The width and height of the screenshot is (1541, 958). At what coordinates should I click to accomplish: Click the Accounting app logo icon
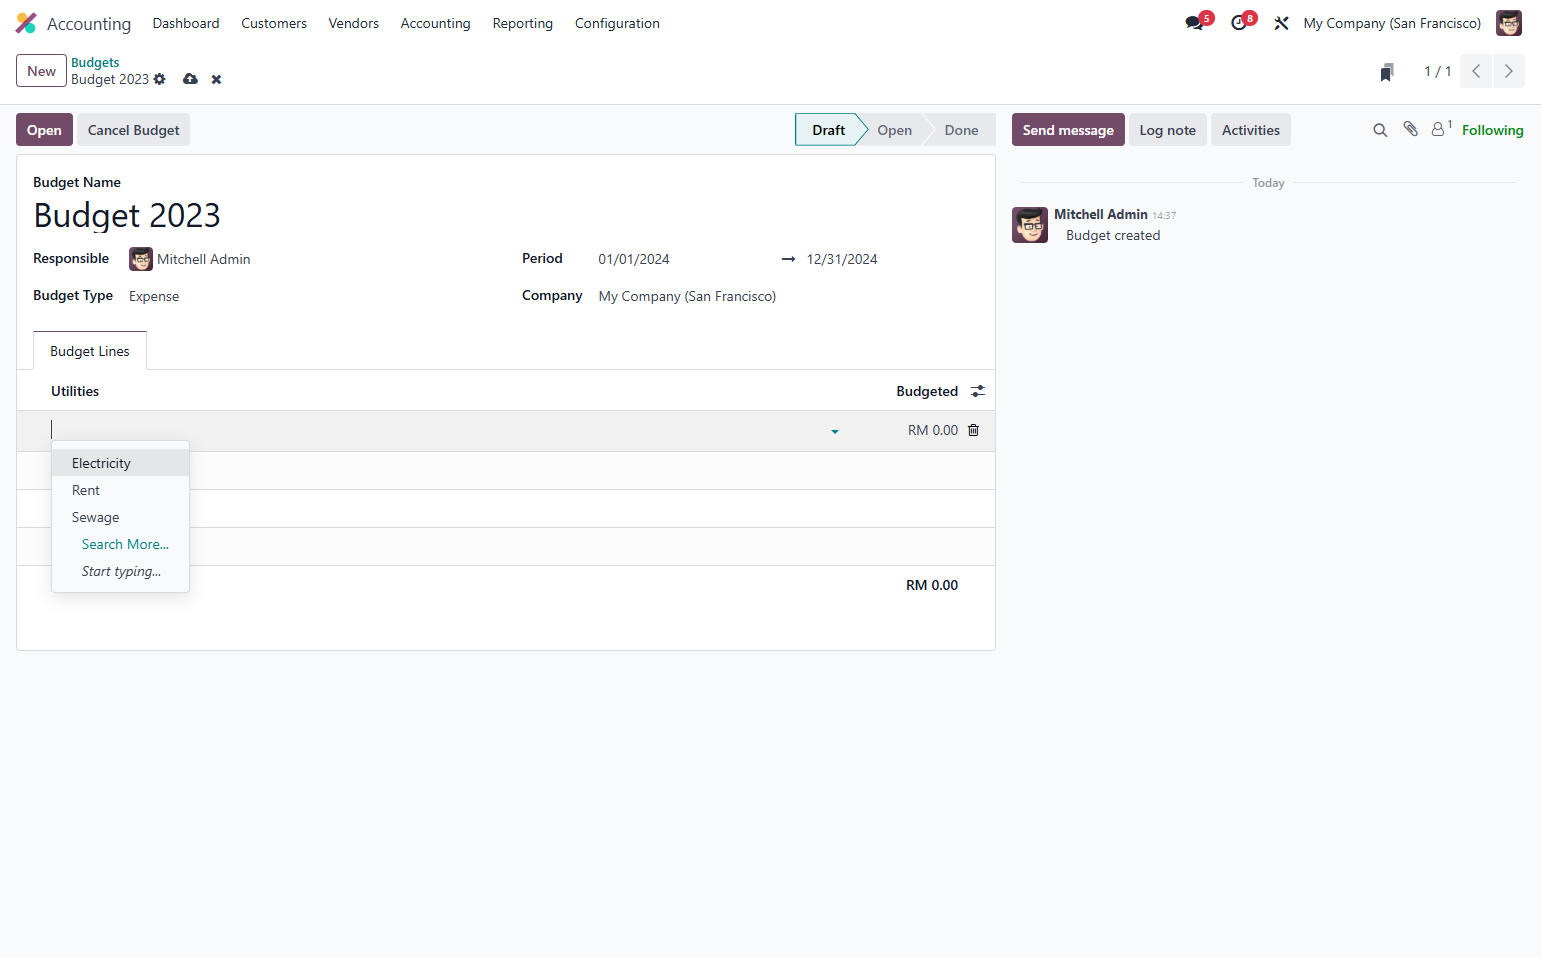tap(26, 23)
